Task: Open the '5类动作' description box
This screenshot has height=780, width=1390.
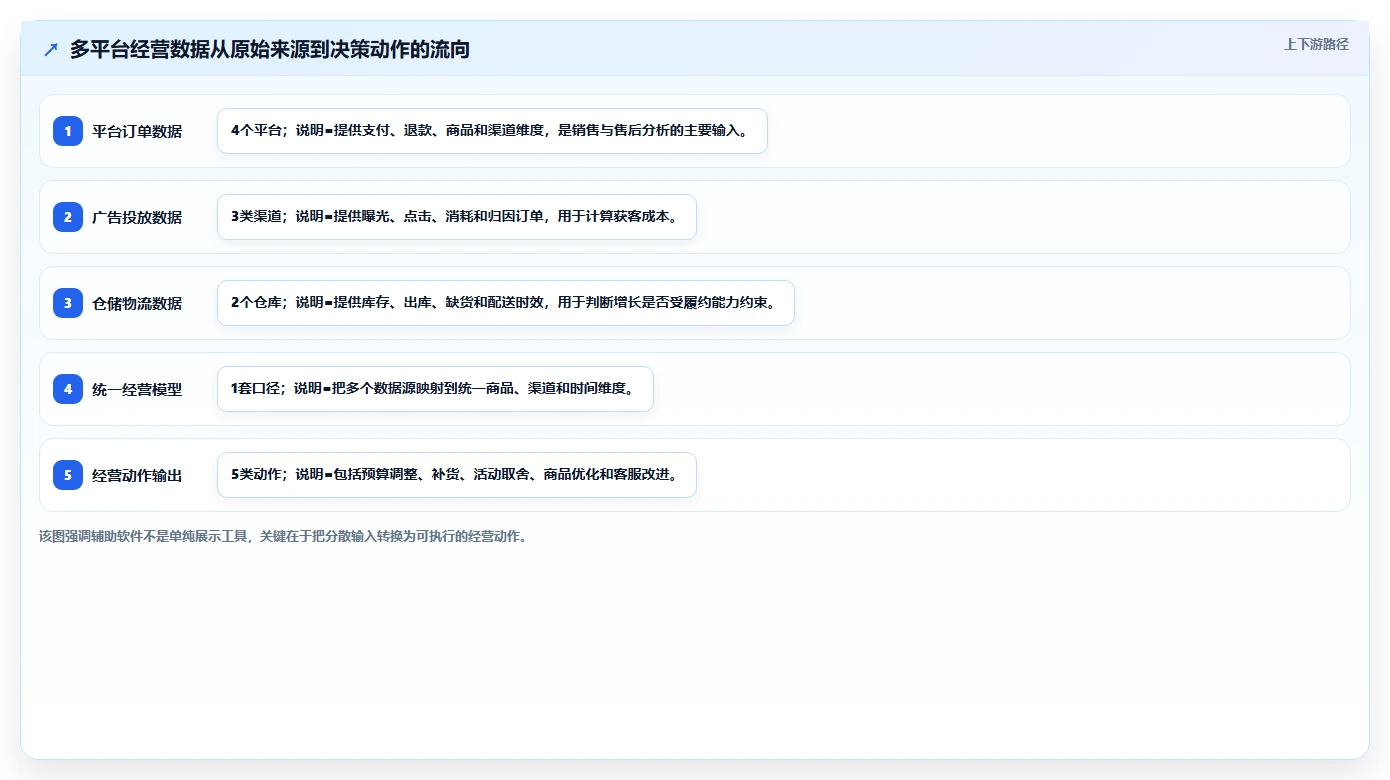Action: click(457, 475)
